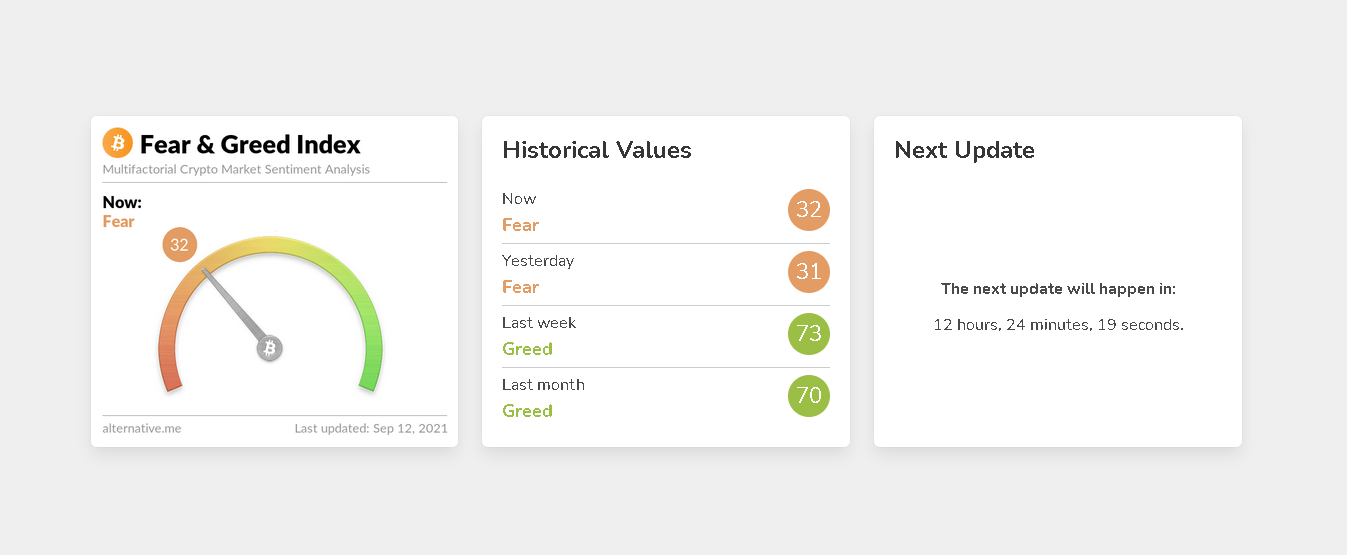Screen dimensions: 1347x555
Task: Click the red extreme-fear end of gauge
Action: pos(170,376)
